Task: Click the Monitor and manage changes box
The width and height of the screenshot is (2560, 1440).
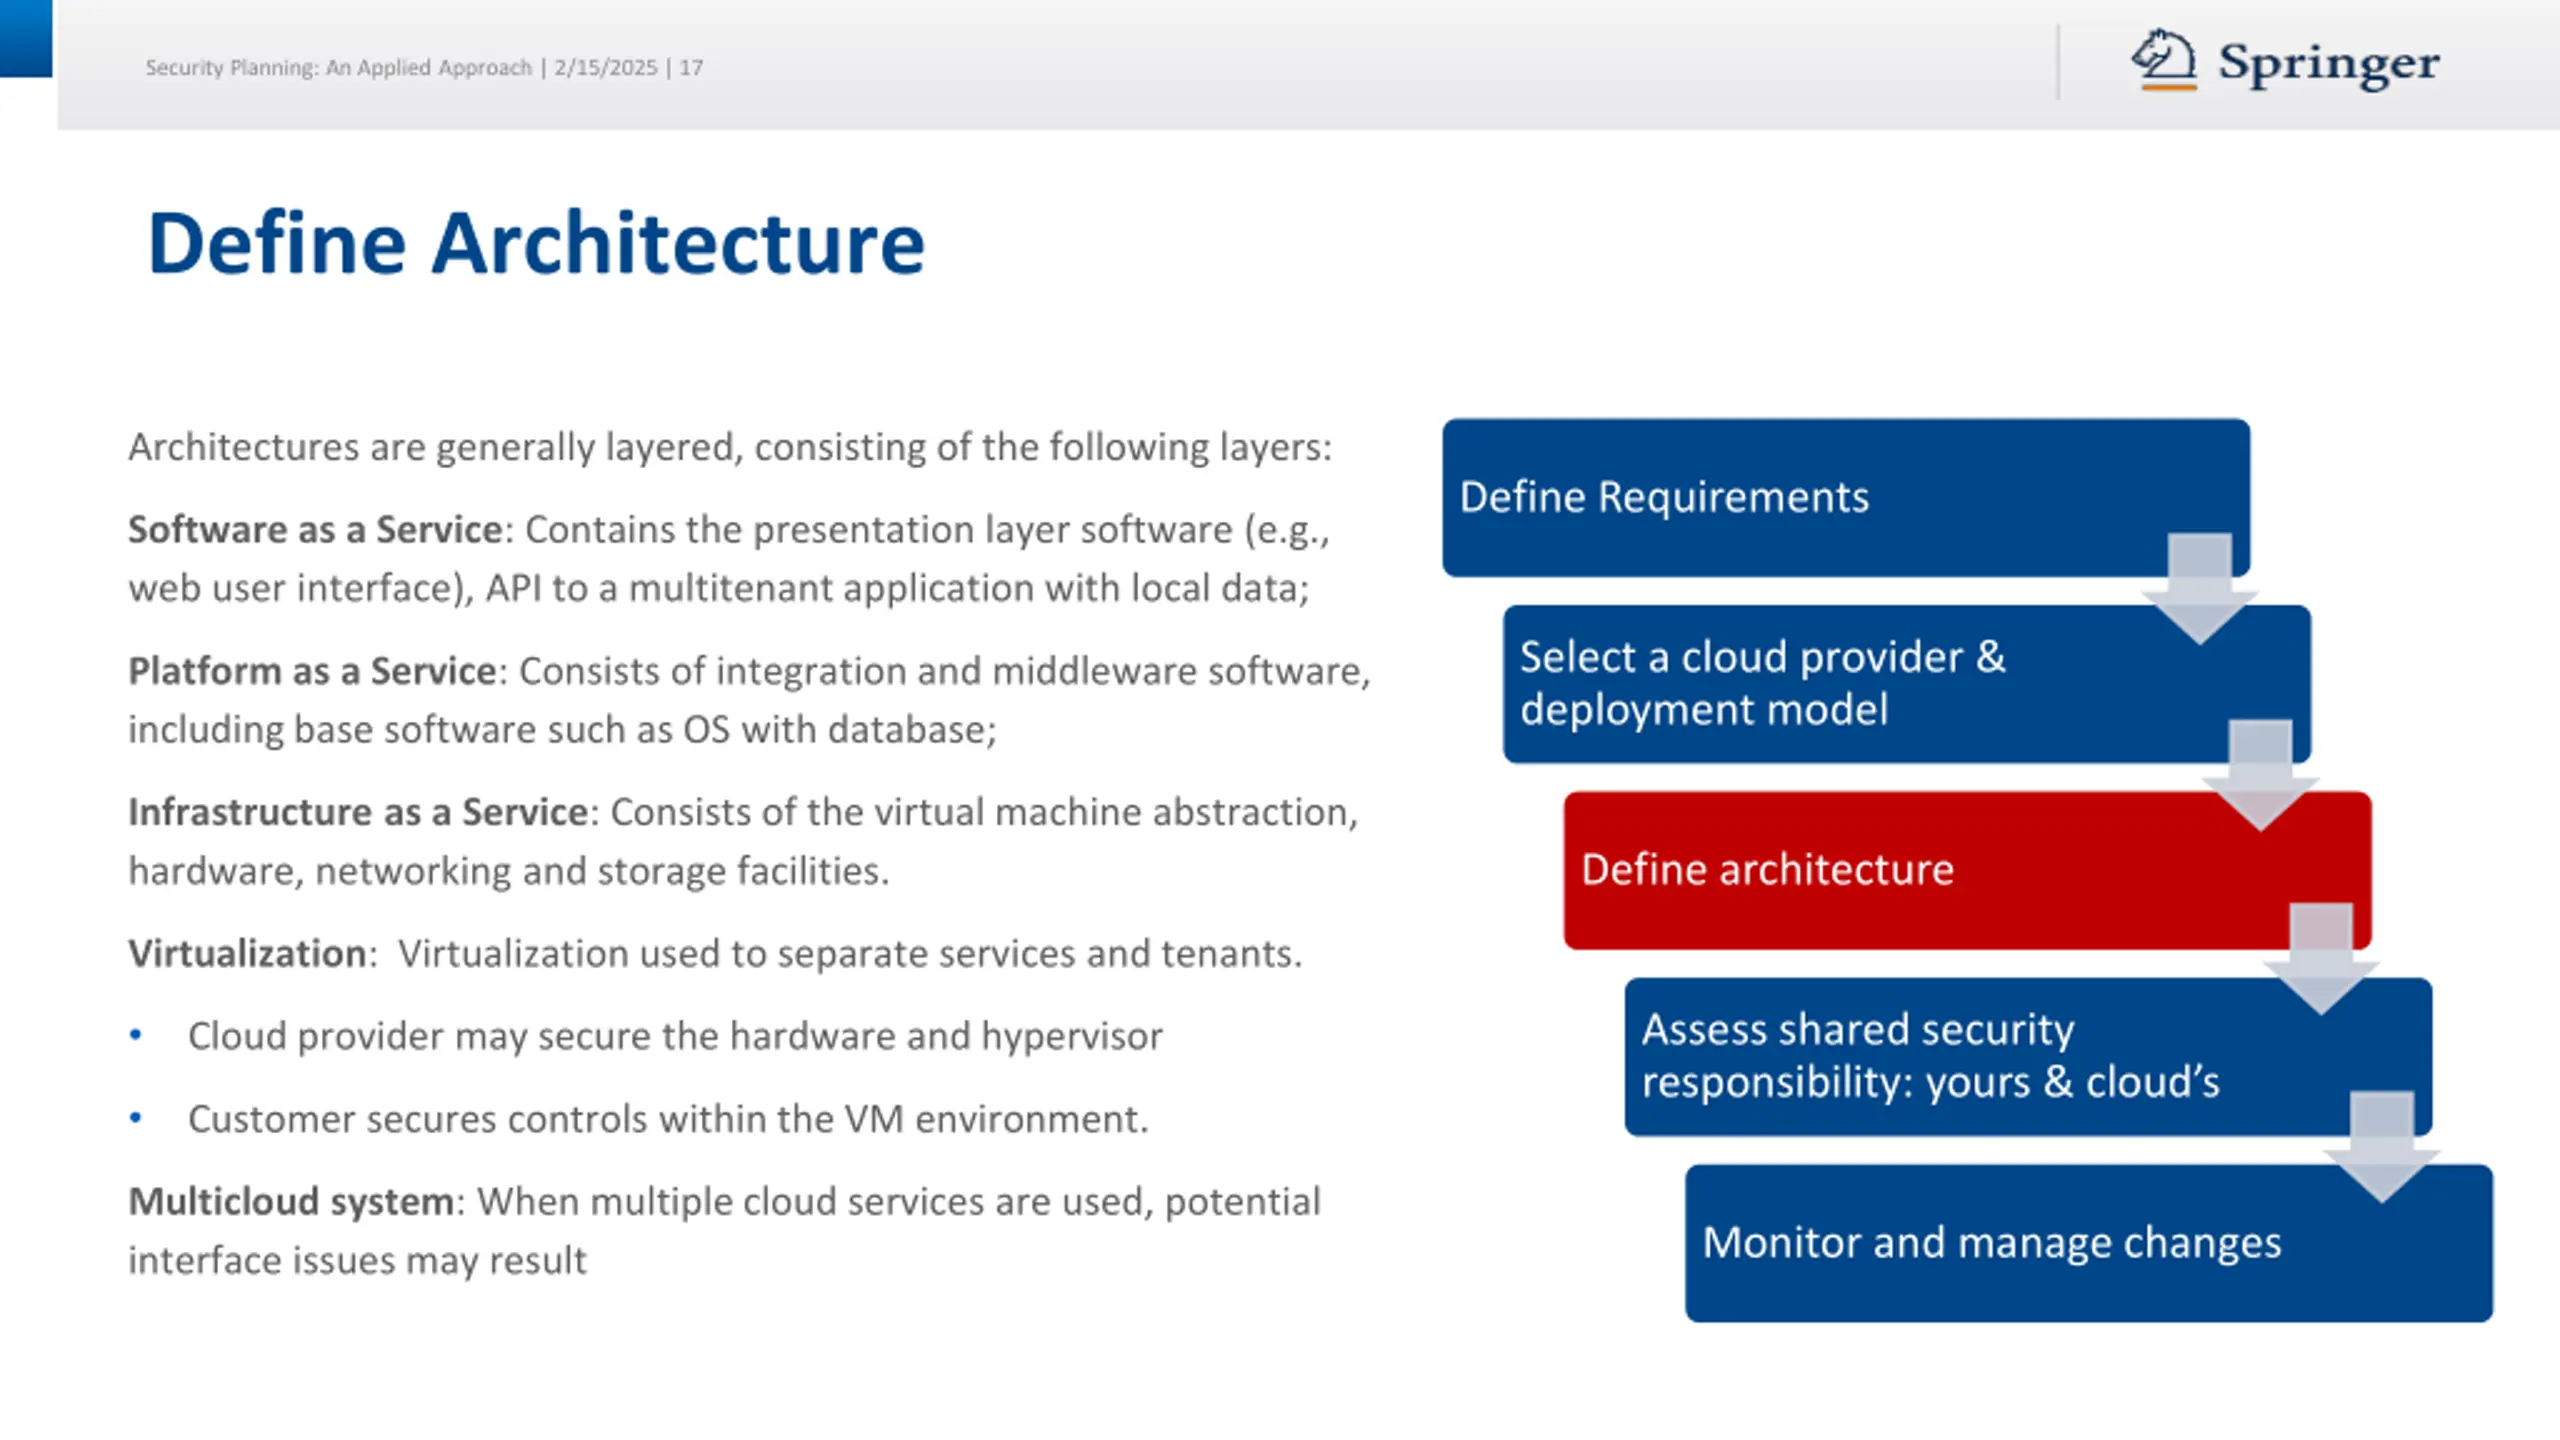Action: (x=2089, y=1243)
